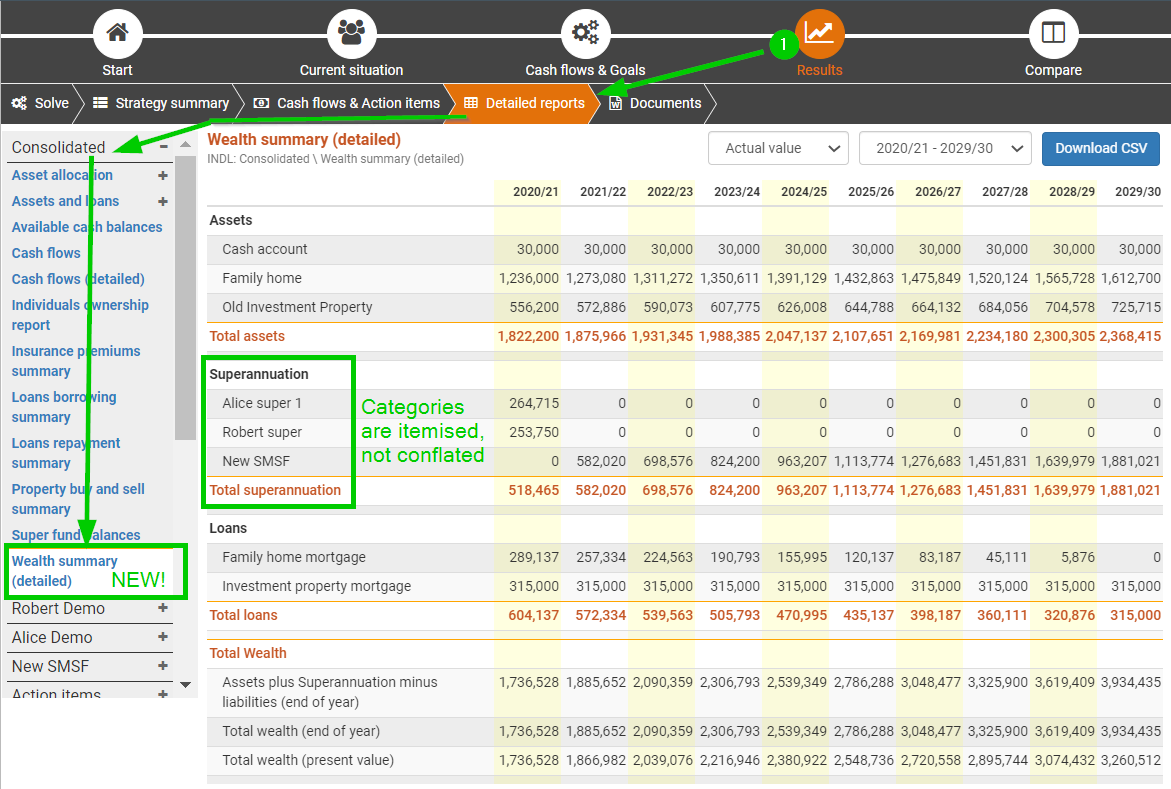
Task: Select the Cash flows & Goals gears icon
Action: [x=585, y=34]
